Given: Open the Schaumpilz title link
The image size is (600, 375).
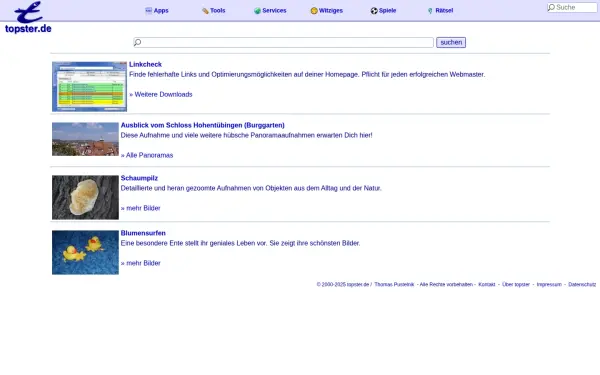Looking at the screenshot, I should 139,178.
